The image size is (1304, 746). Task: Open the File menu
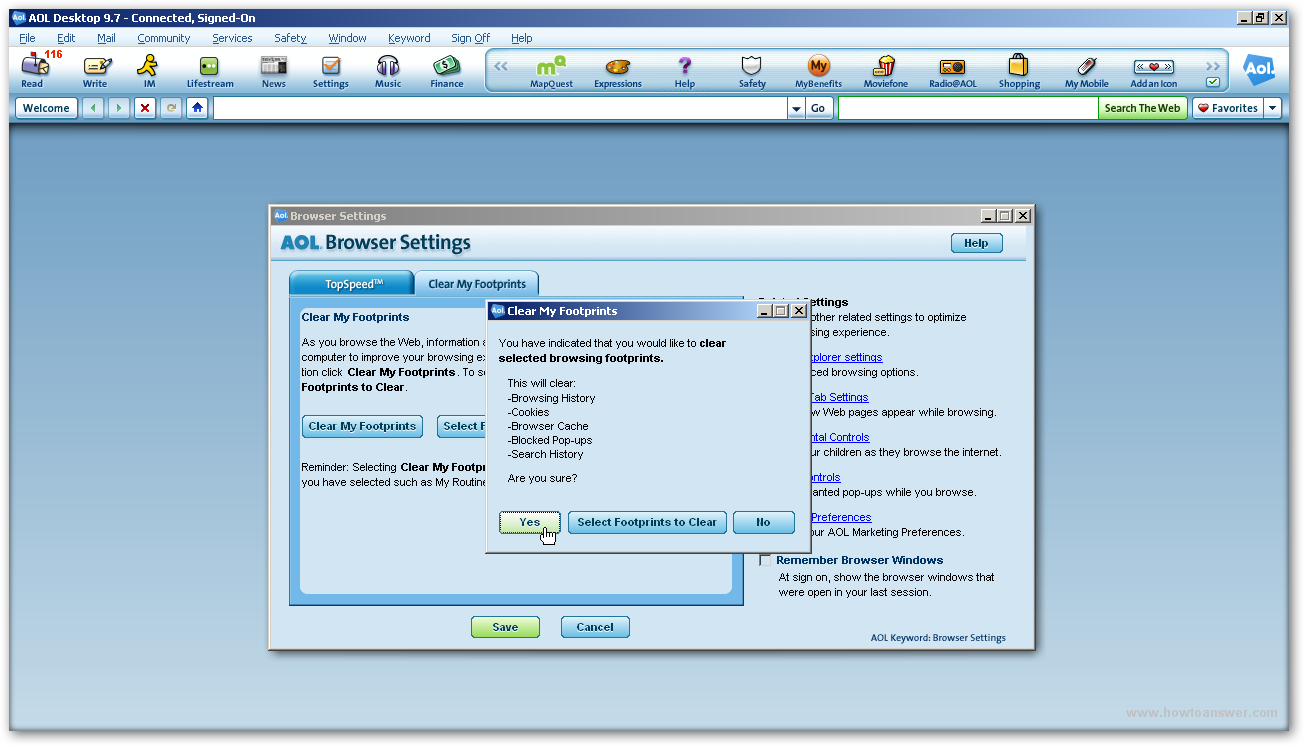click(x=27, y=38)
